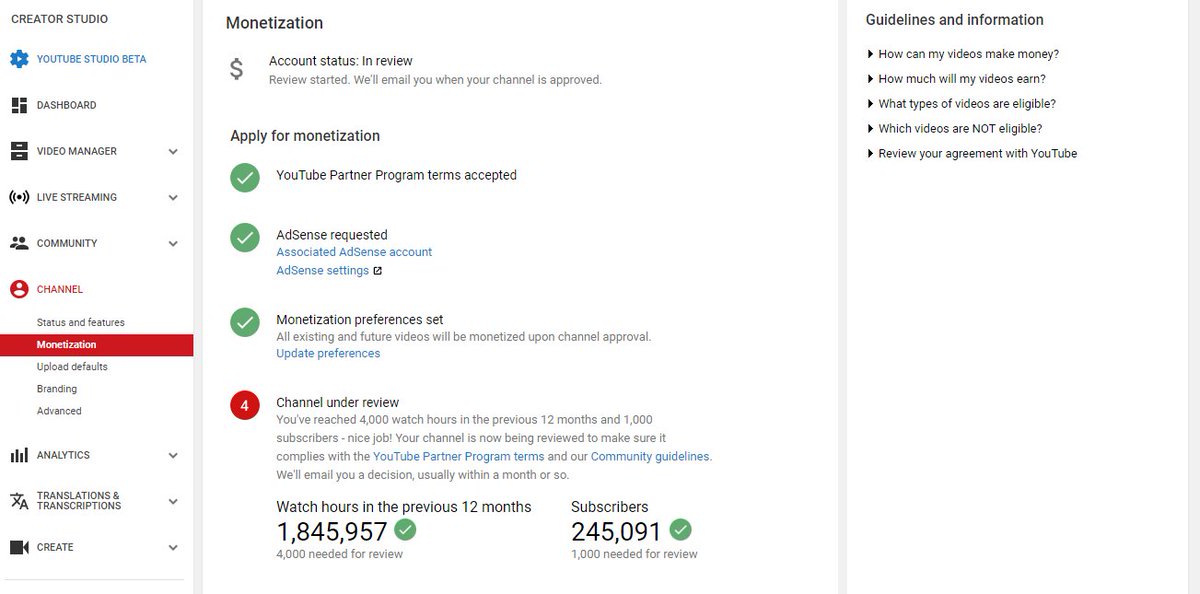Image resolution: width=1200 pixels, height=594 pixels.
Task: Click the checkmark beside Partner Program terms accepted
Action: point(245,177)
